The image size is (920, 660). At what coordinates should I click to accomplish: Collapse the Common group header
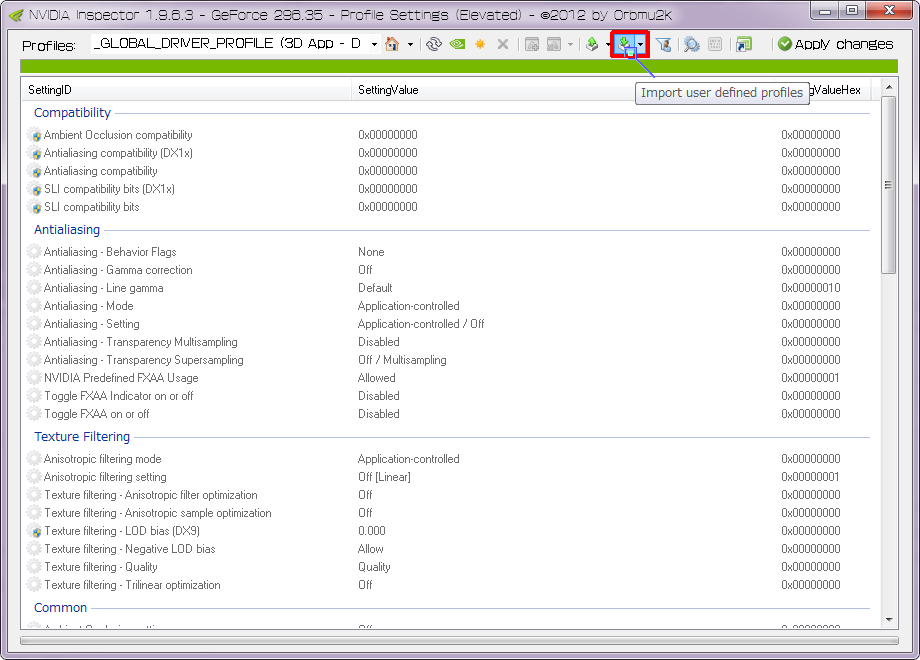(60, 608)
